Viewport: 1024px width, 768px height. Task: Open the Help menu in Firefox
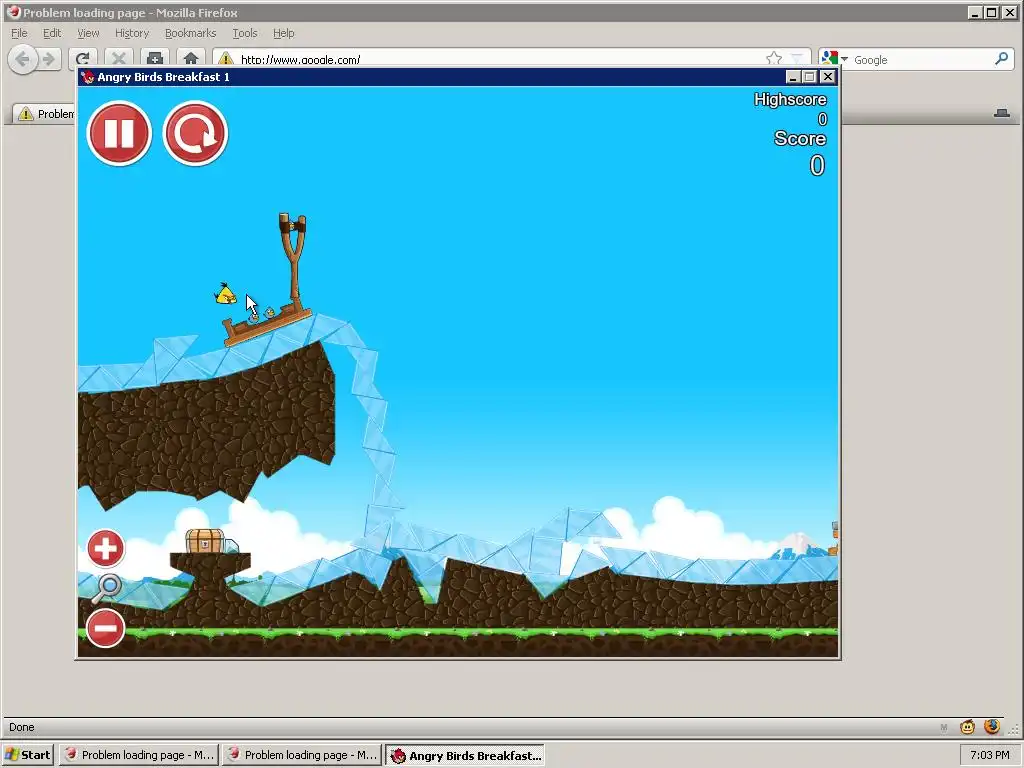coord(283,33)
